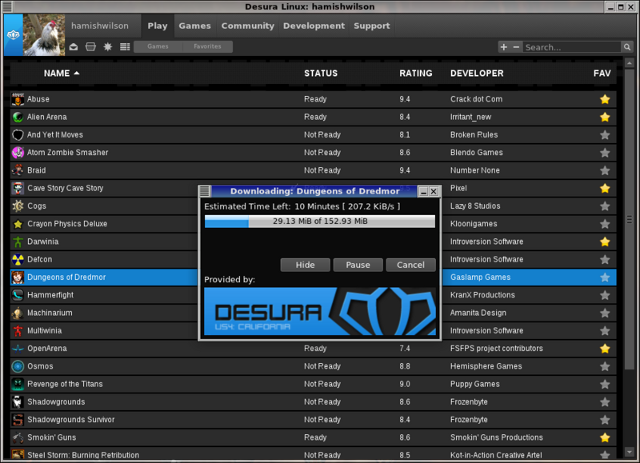Switch to list view icon
The width and height of the screenshot is (640, 463).
(125, 47)
